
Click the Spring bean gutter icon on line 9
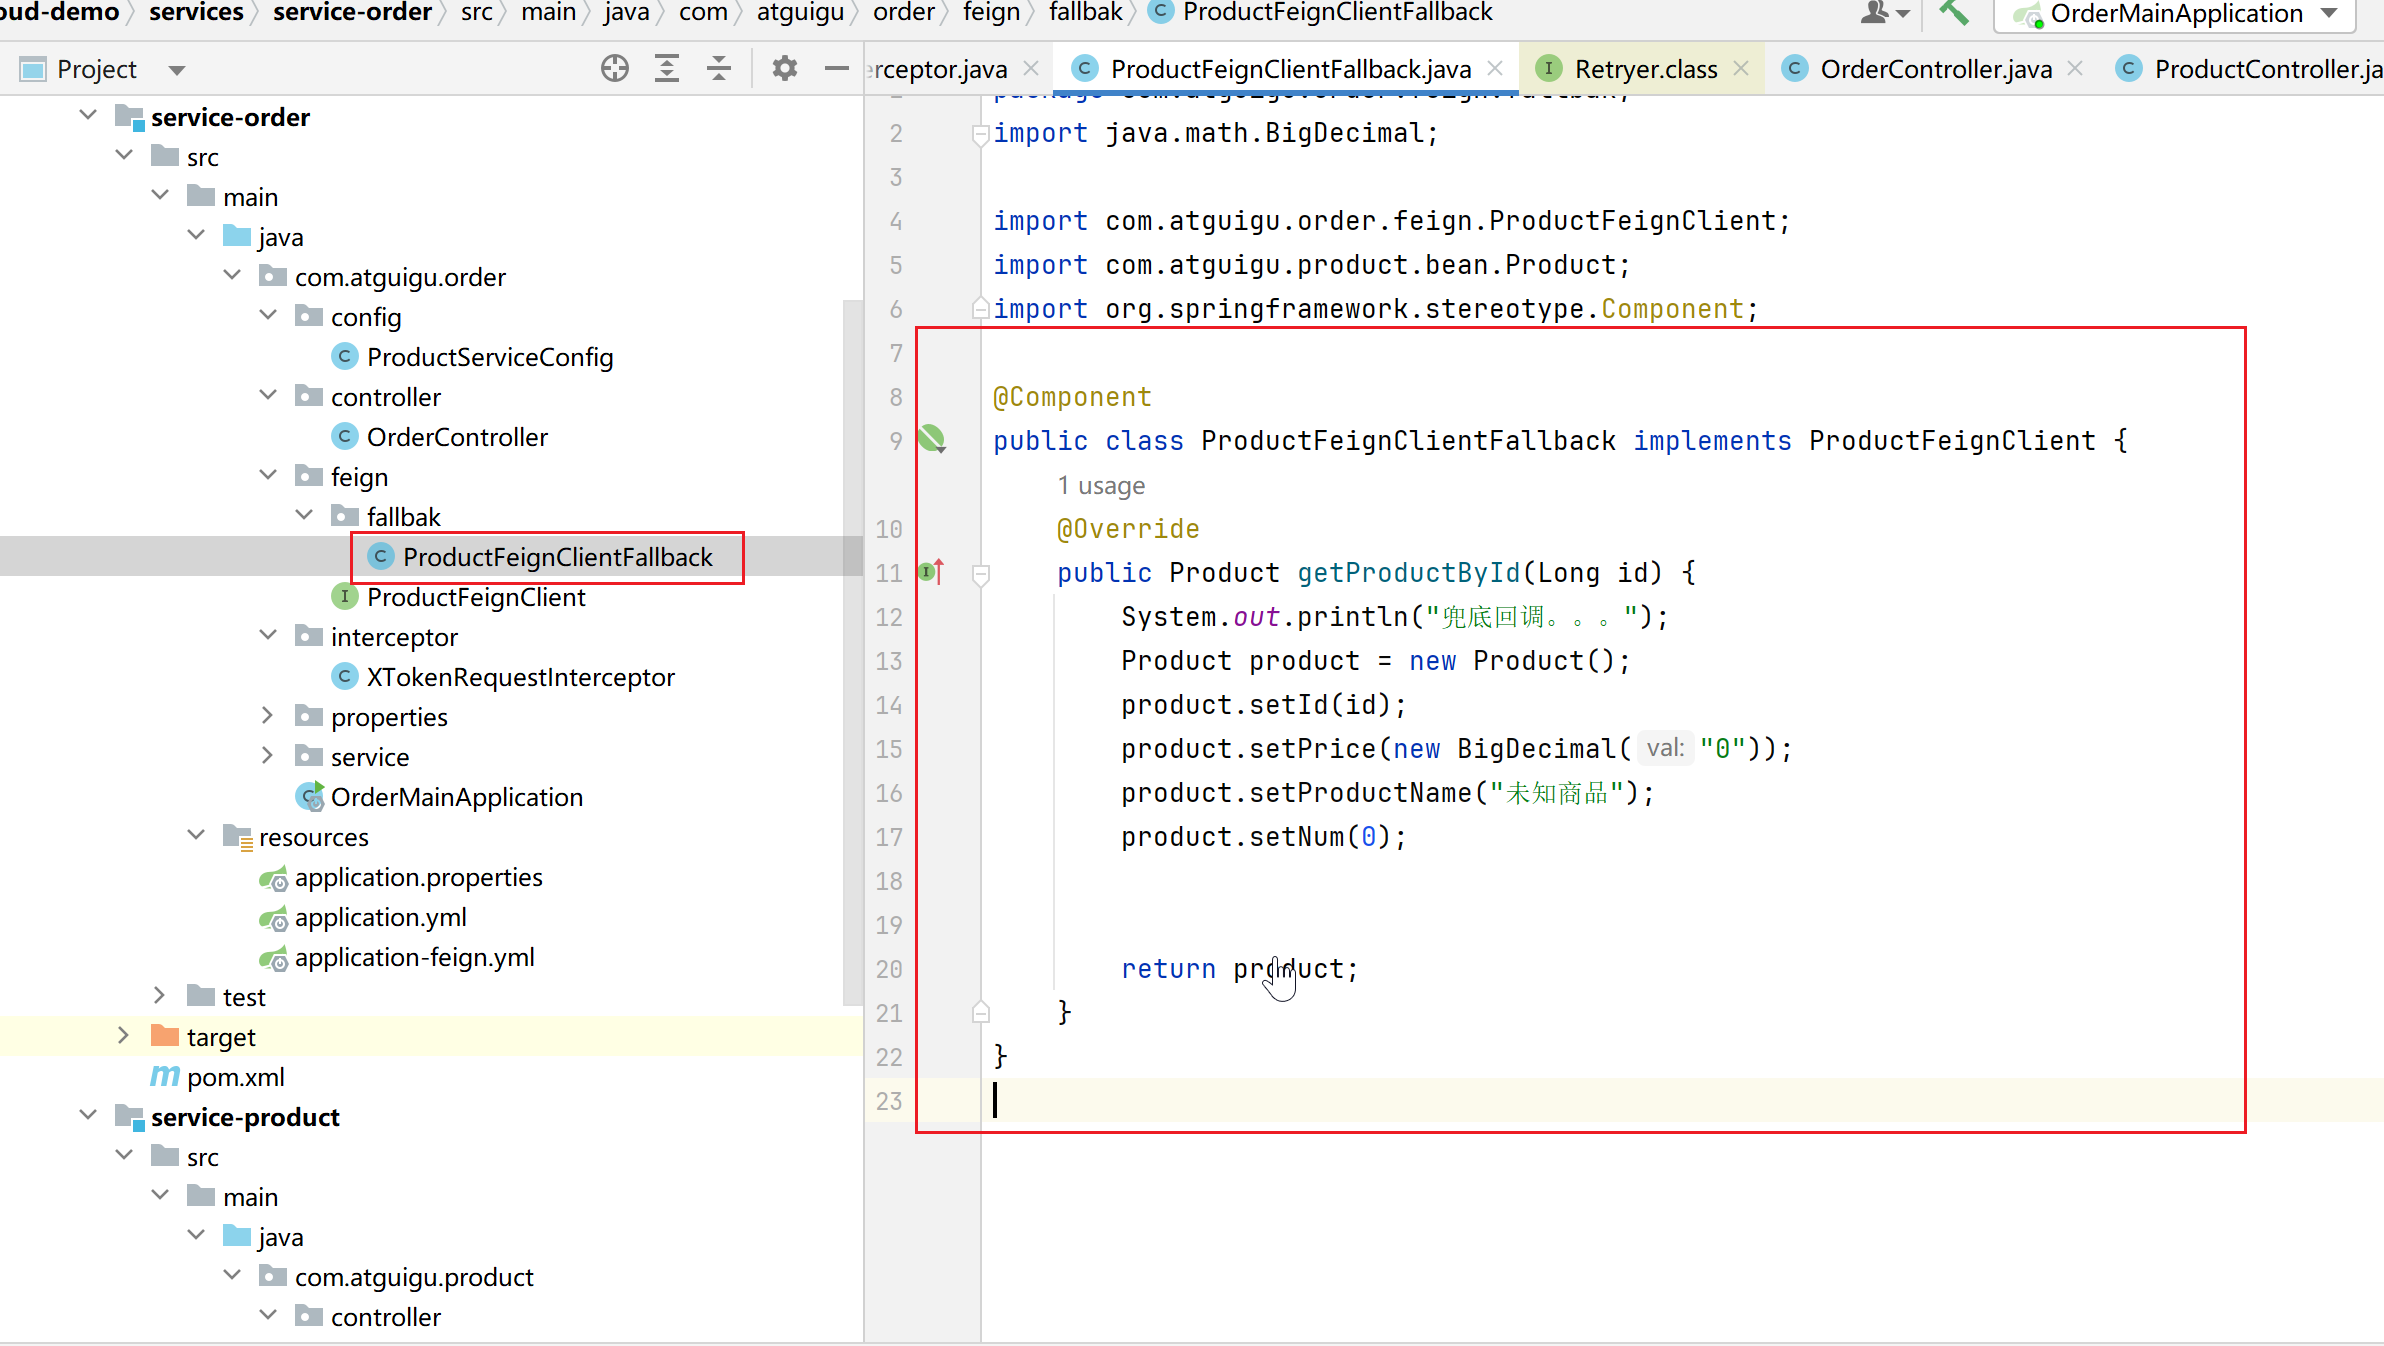932,440
